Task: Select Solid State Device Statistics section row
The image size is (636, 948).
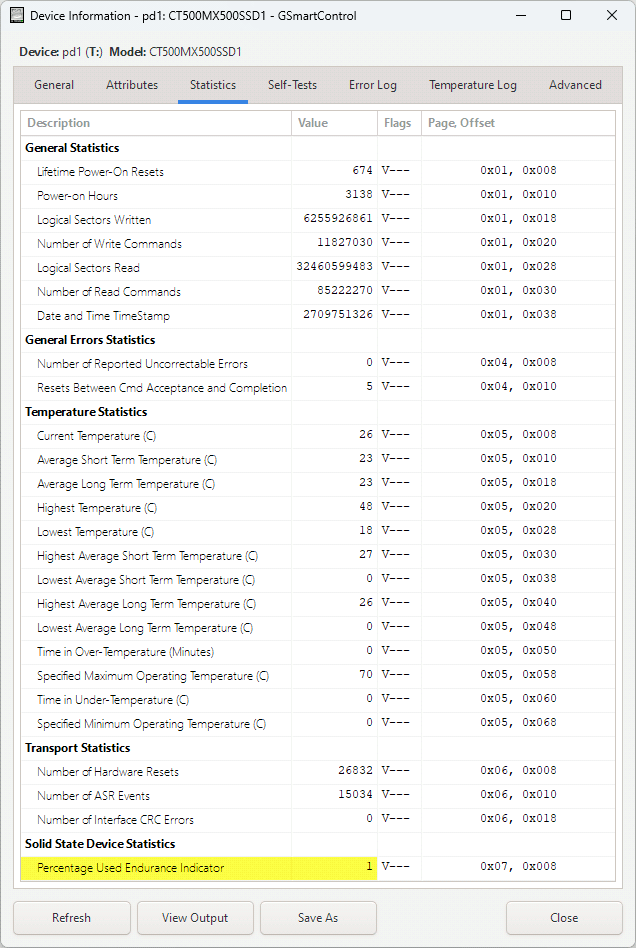Action: click(318, 843)
